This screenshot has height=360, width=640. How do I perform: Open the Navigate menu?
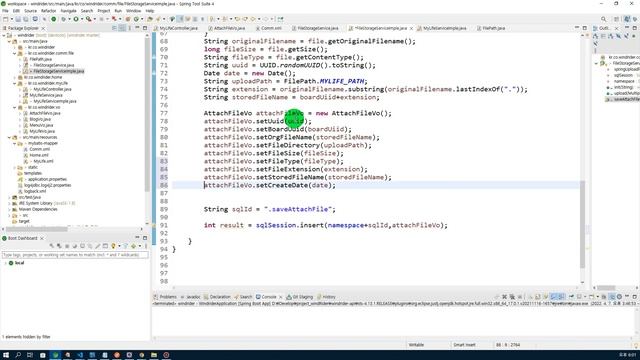tap(69, 11)
